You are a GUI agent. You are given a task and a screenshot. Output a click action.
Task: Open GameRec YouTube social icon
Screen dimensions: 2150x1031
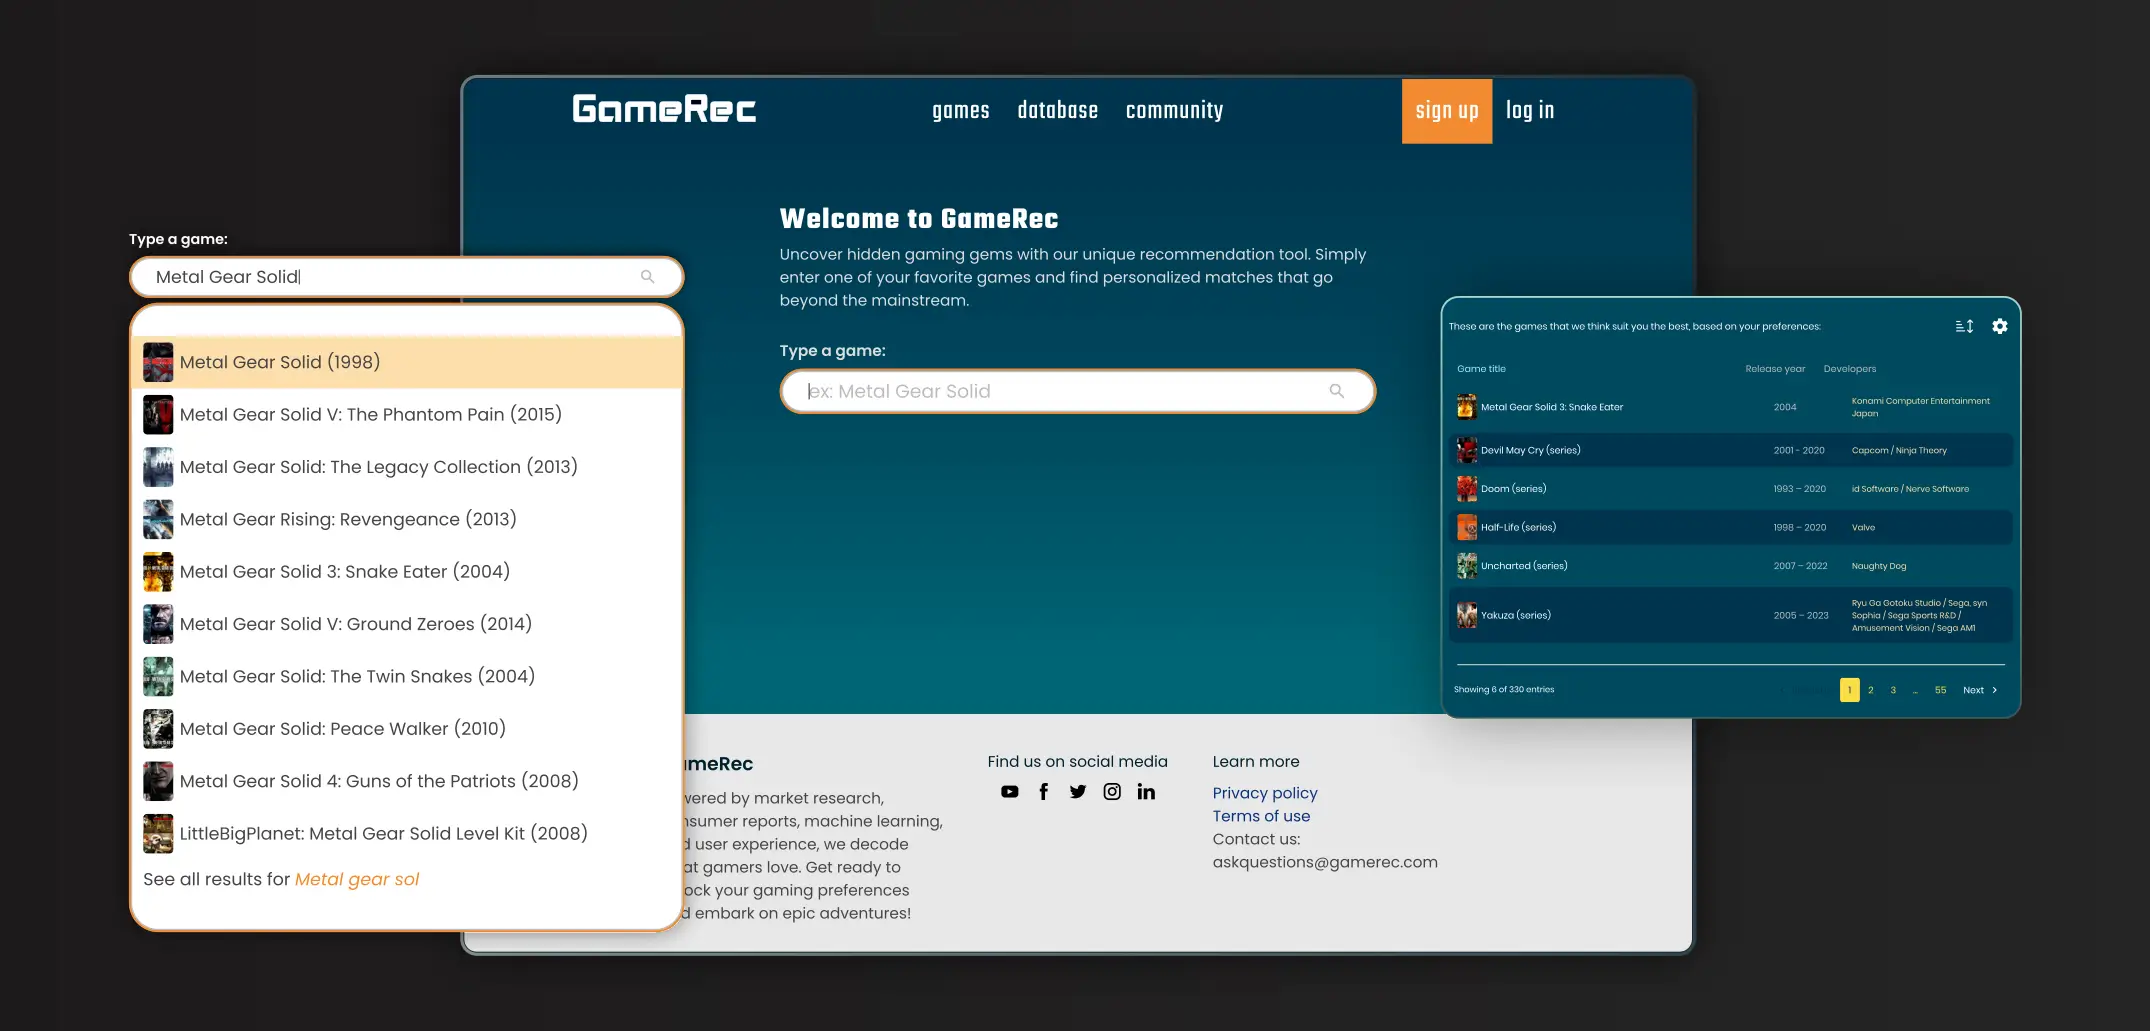click(x=1009, y=792)
